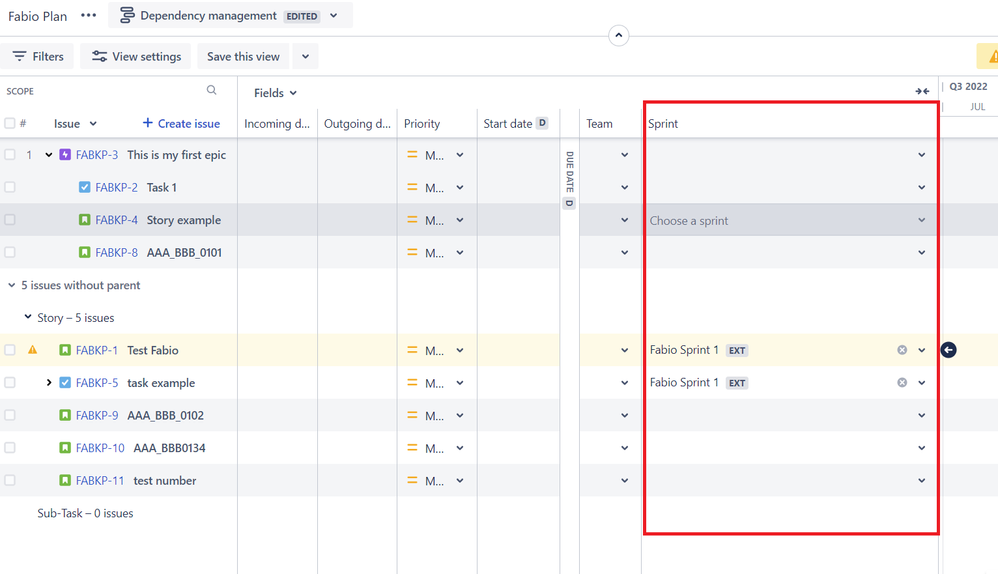The height and width of the screenshot is (574, 998).
Task: Click the story icon for FABKP-11
Action: pos(65,480)
